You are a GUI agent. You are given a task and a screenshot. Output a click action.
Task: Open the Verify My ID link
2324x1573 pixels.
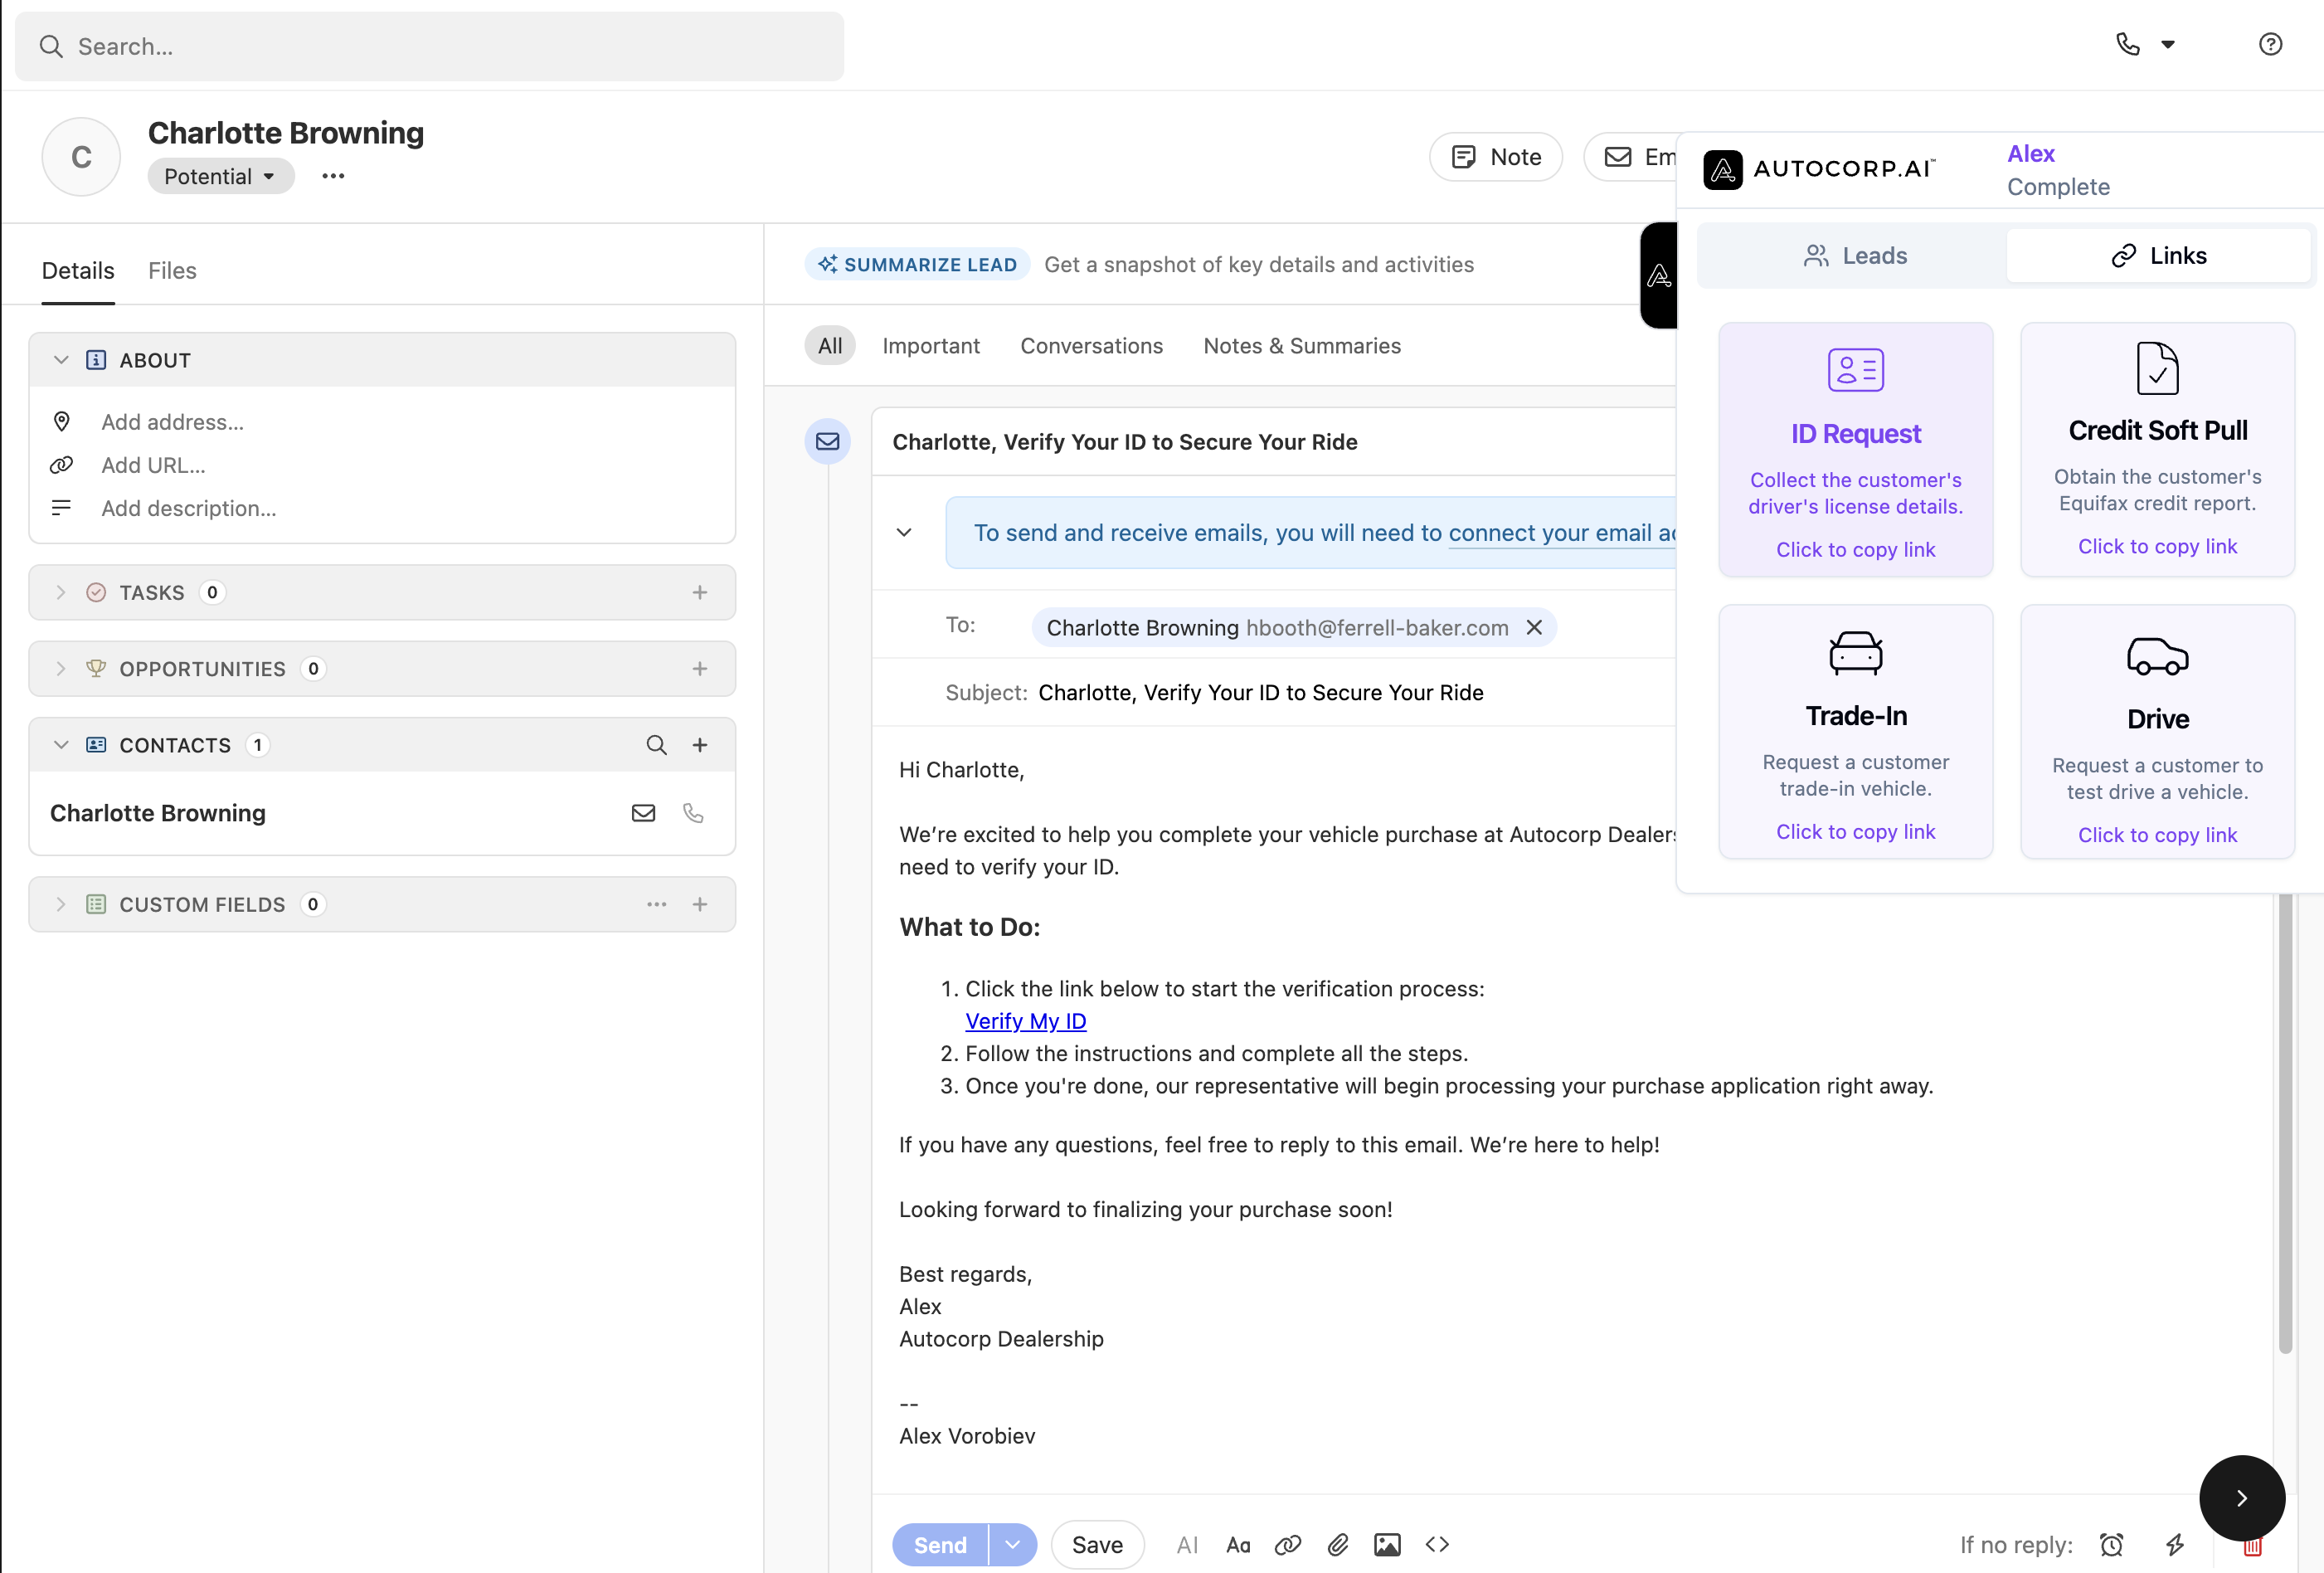coord(1025,1021)
